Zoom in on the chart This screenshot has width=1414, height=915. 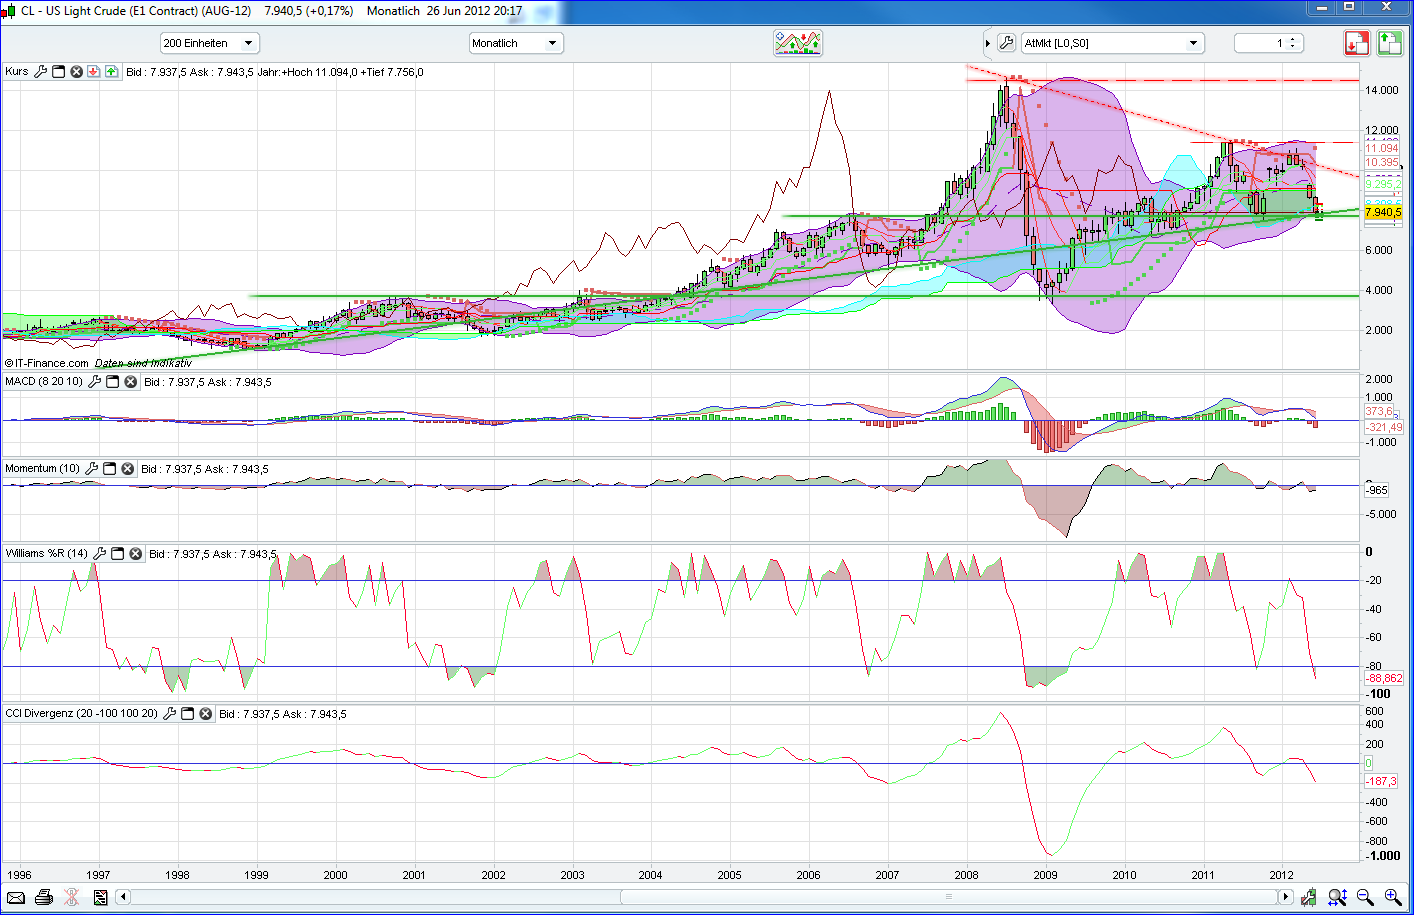(1392, 897)
